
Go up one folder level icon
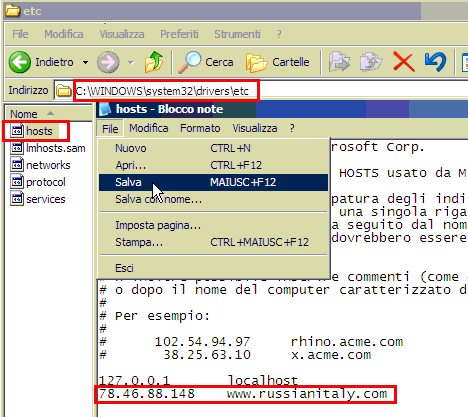tap(154, 62)
